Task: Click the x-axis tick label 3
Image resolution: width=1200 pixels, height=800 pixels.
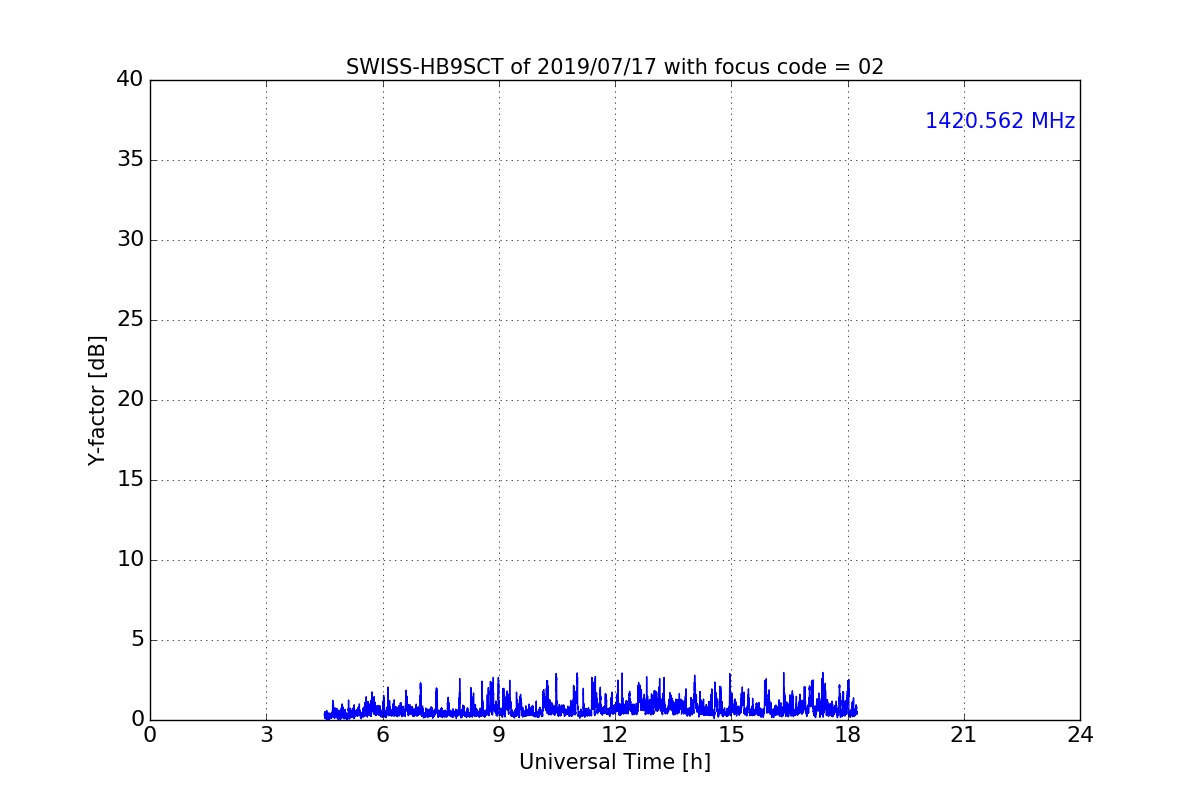Action: pyautogui.click(x=266, y=735)
